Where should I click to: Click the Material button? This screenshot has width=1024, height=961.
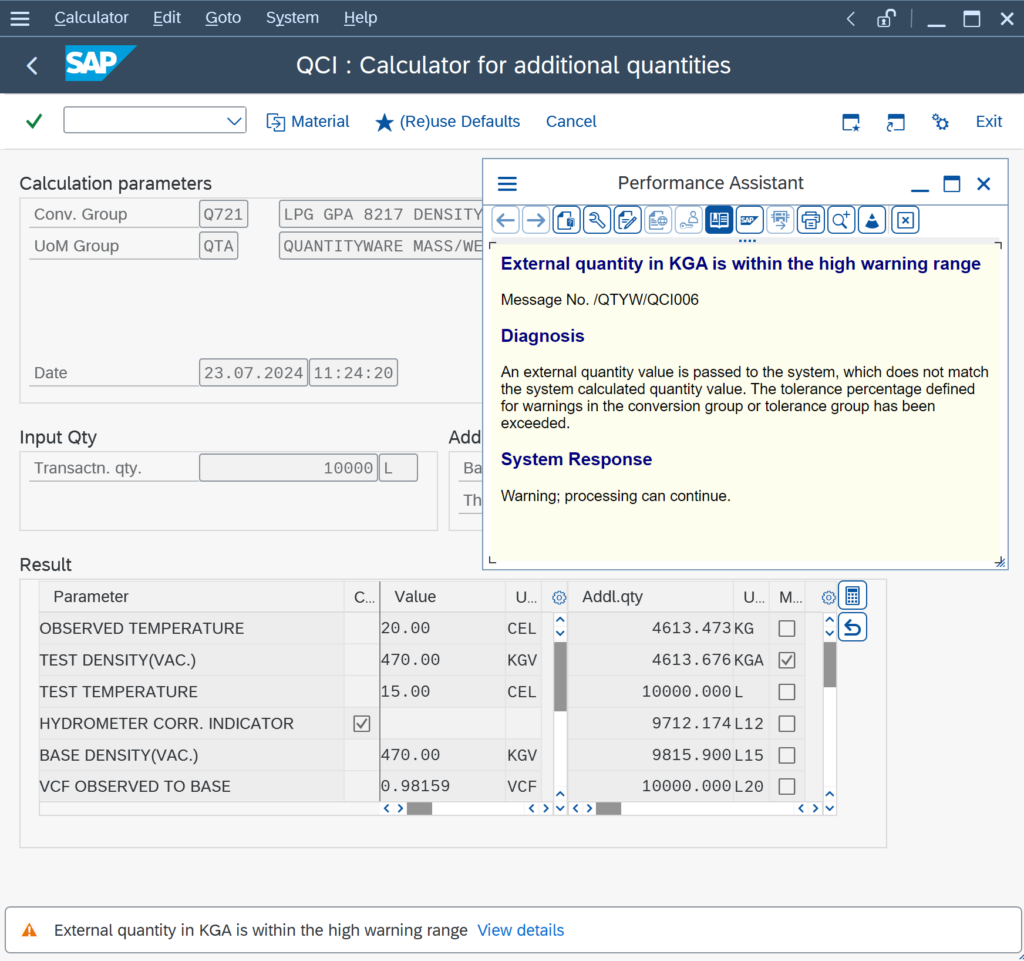(308, 121)
